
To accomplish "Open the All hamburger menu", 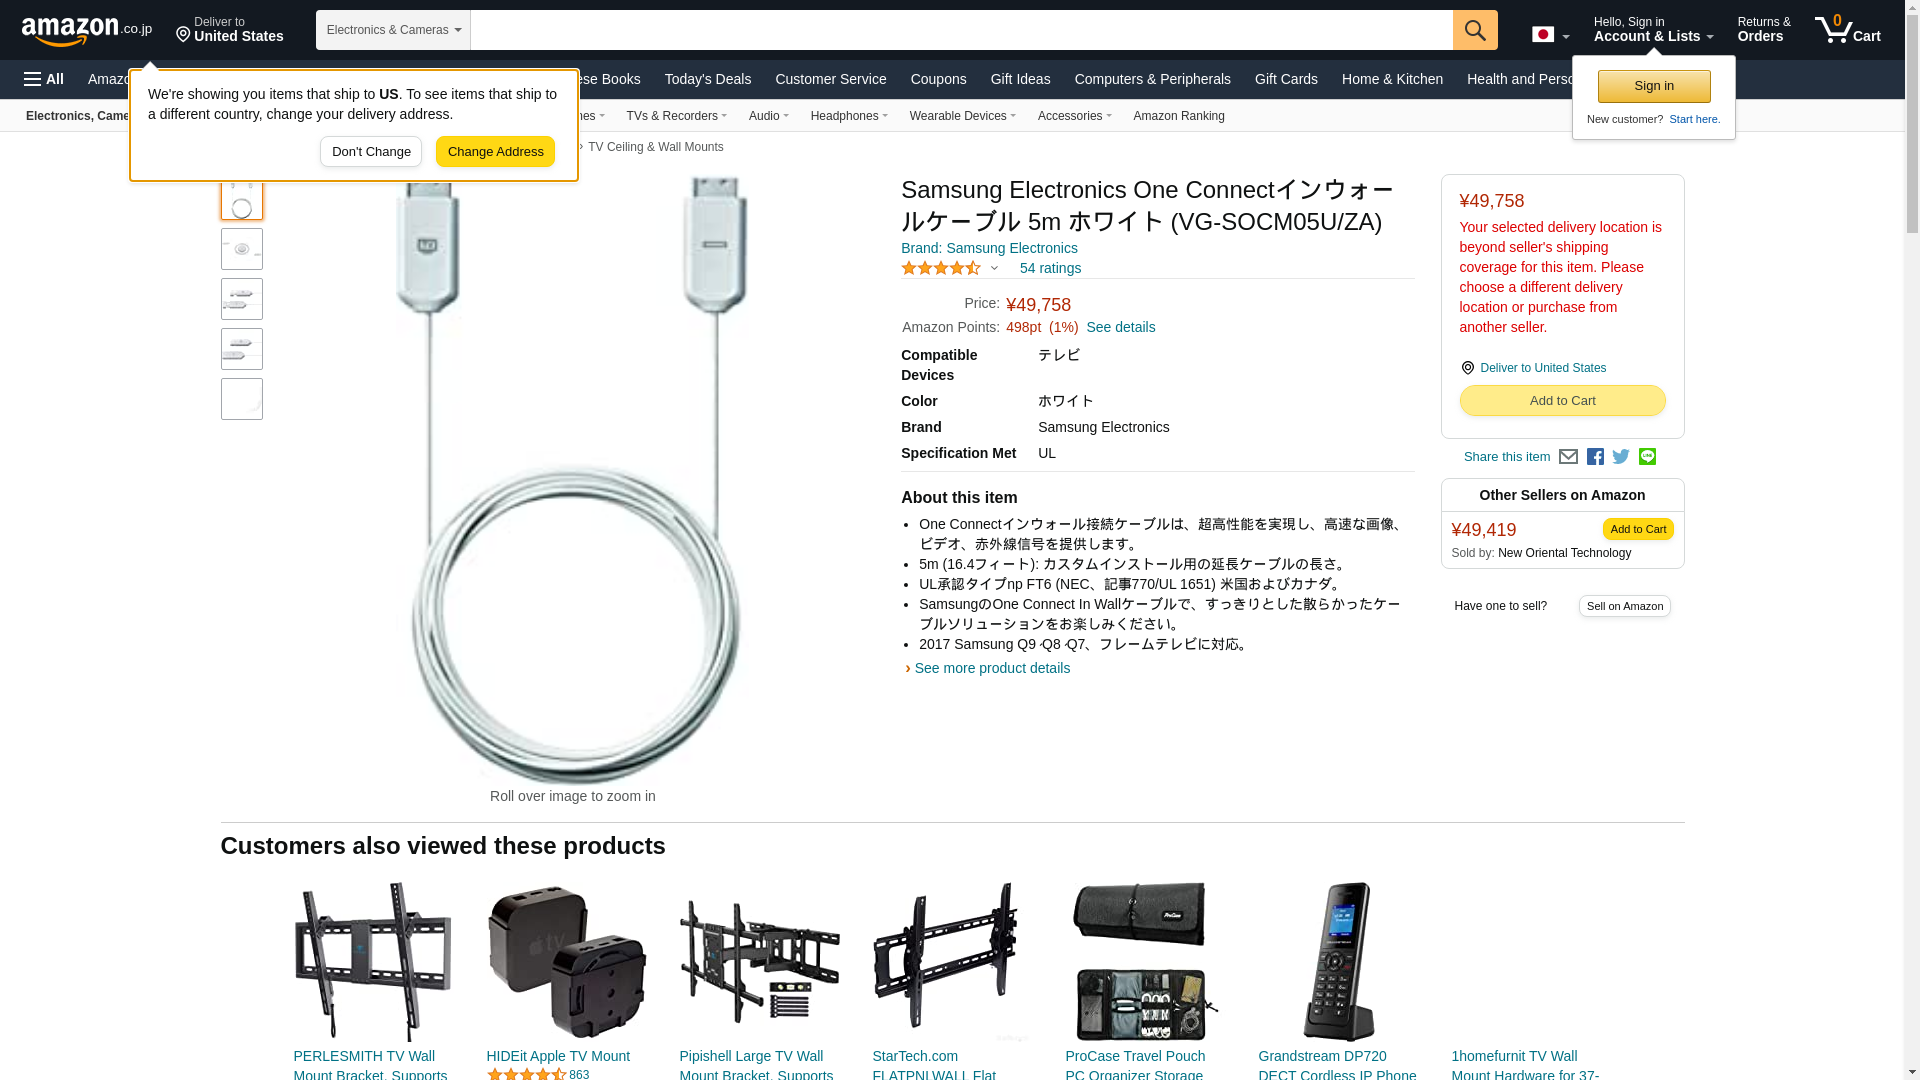I will click(x=44, y=79).
